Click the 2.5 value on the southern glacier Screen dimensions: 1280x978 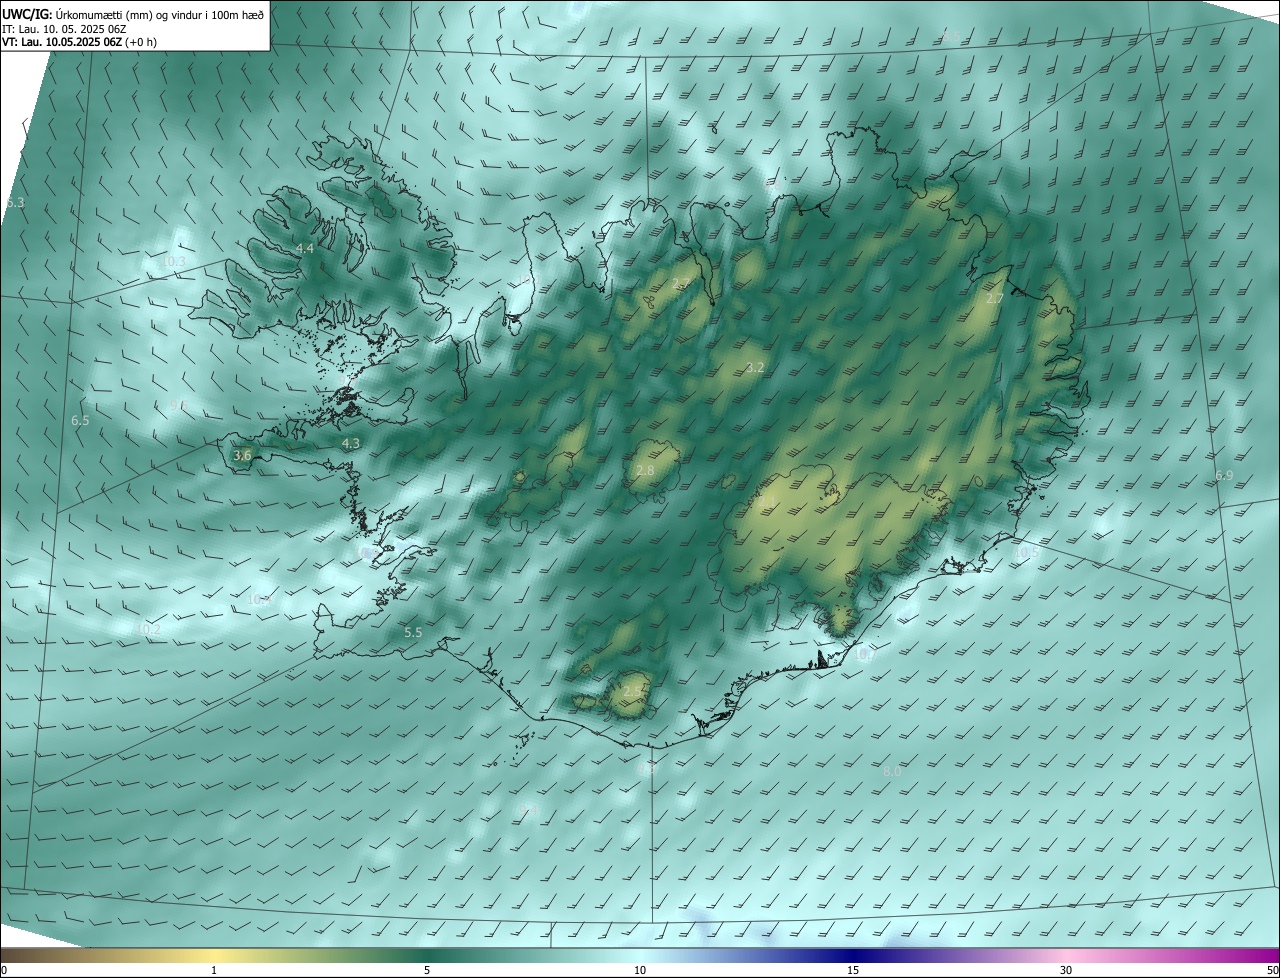[x=632, y=691]
